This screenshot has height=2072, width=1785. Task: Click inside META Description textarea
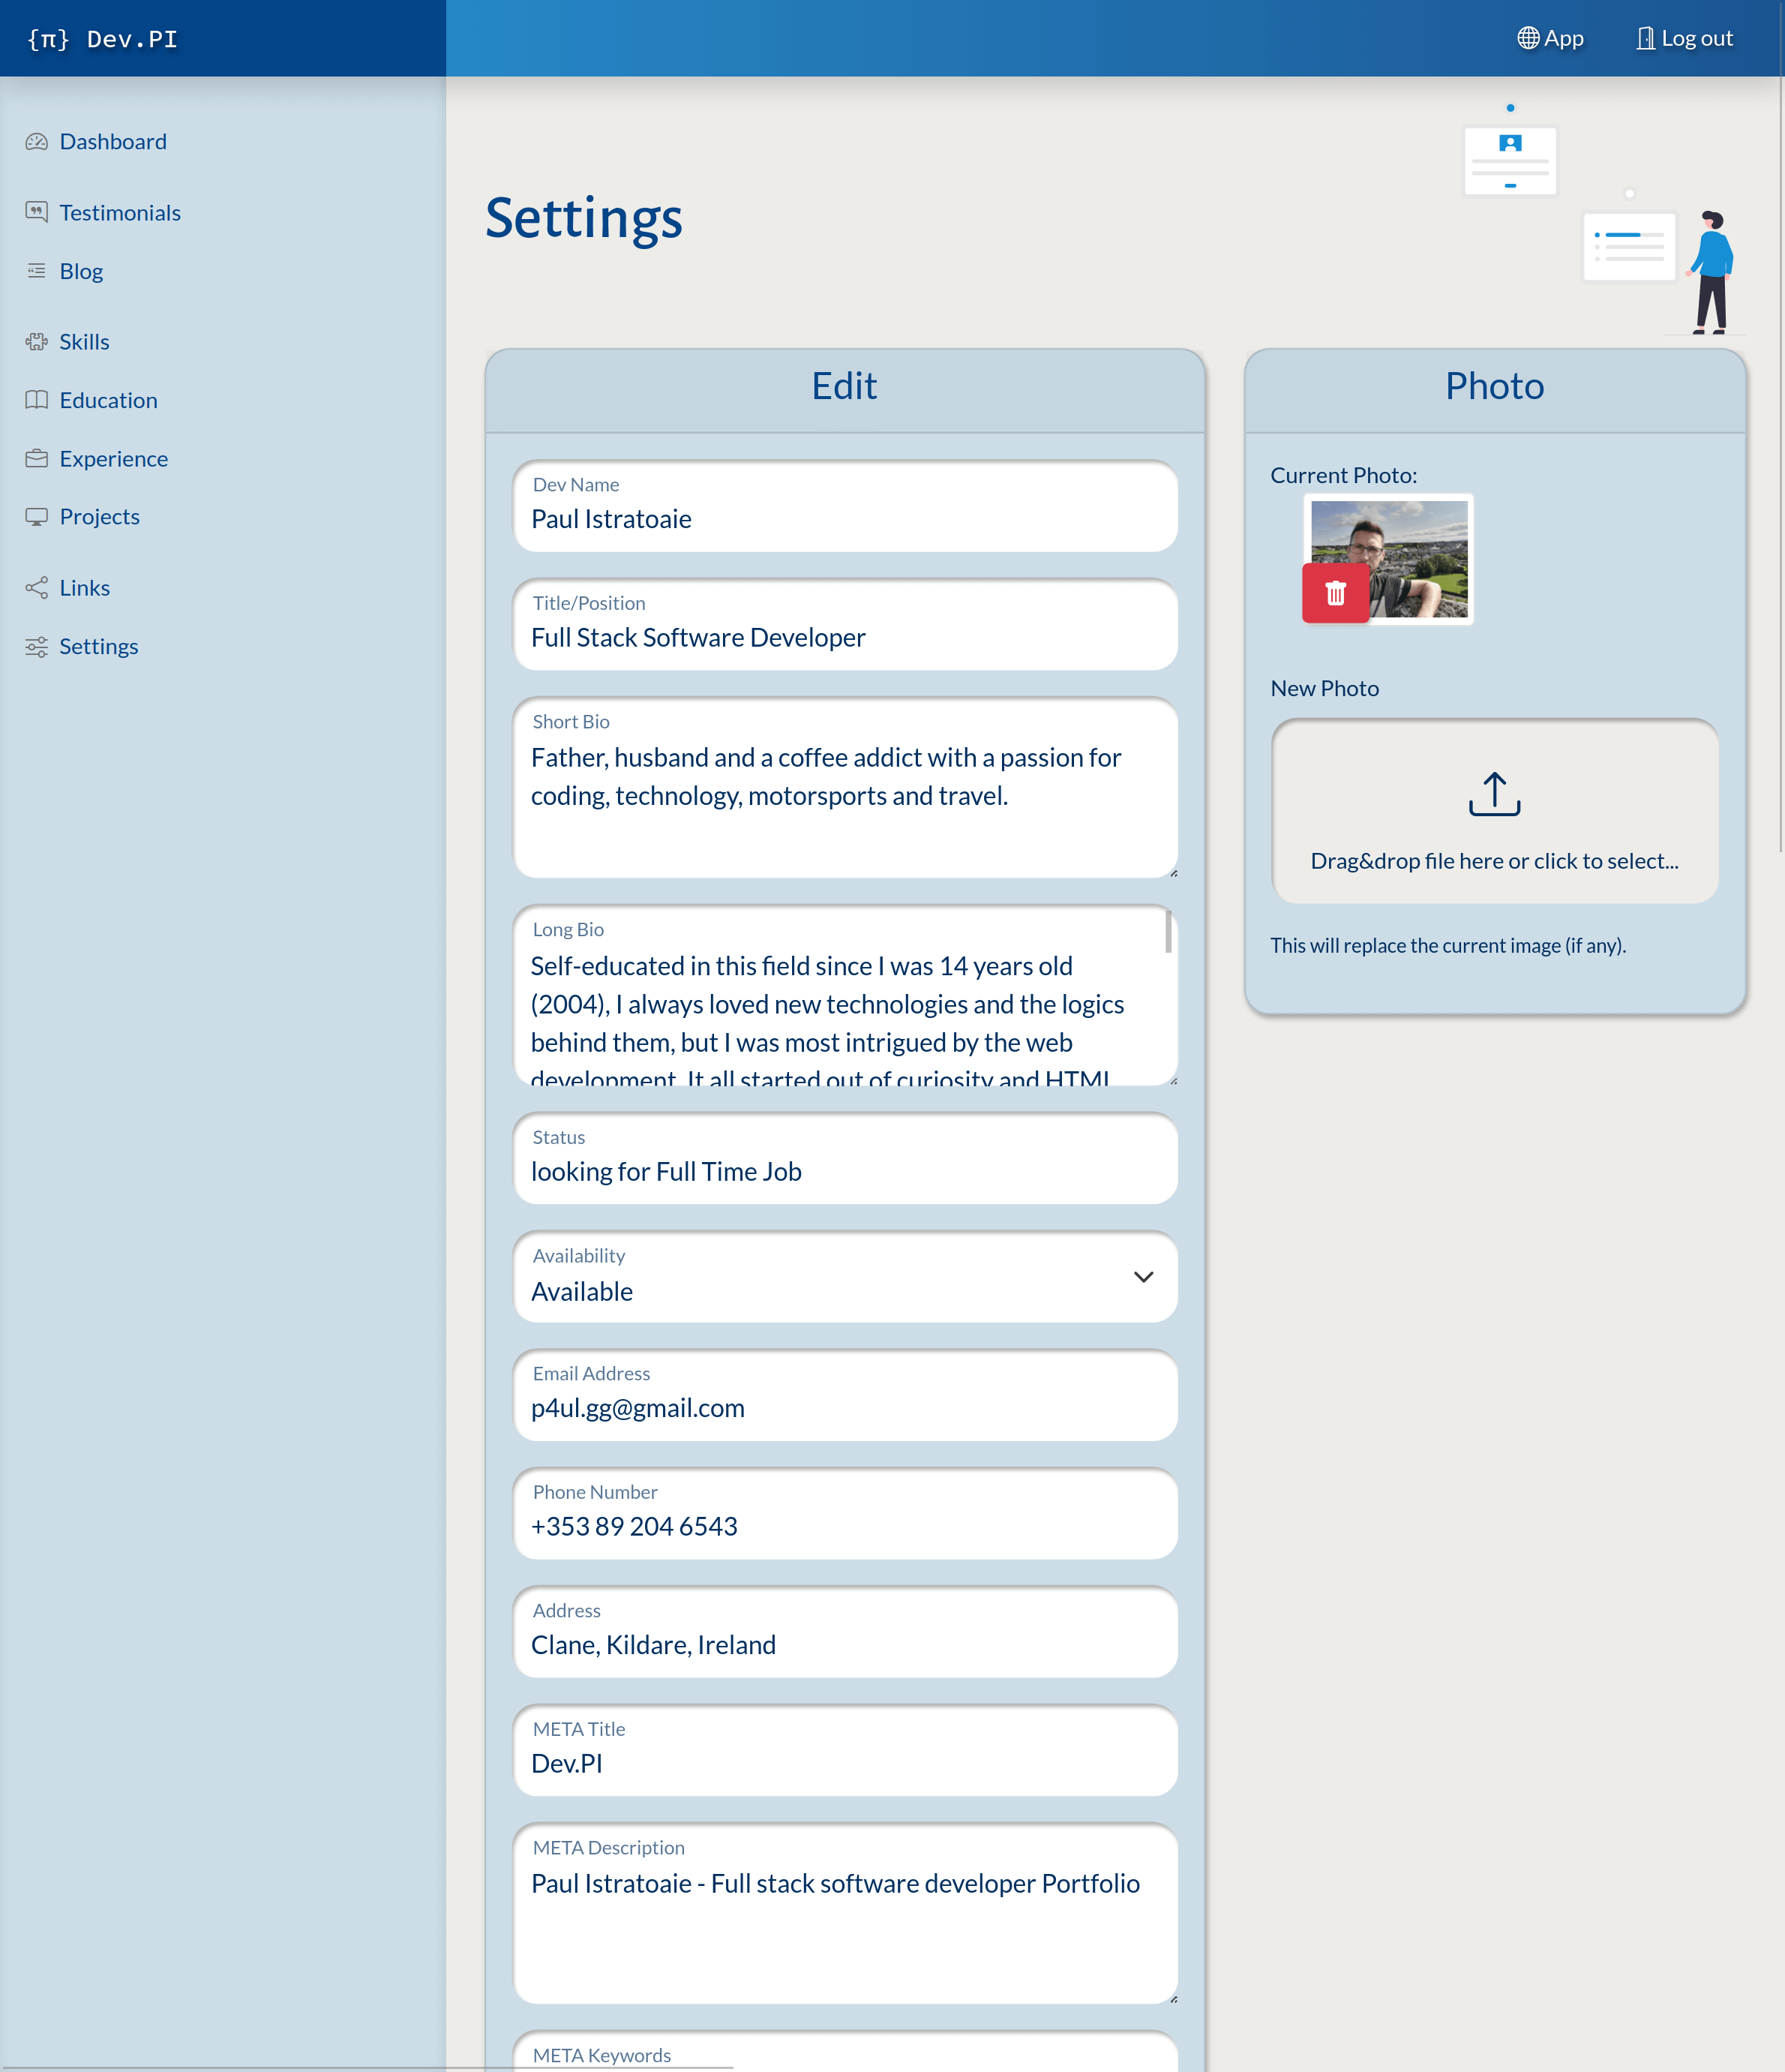pos(845,1914)
